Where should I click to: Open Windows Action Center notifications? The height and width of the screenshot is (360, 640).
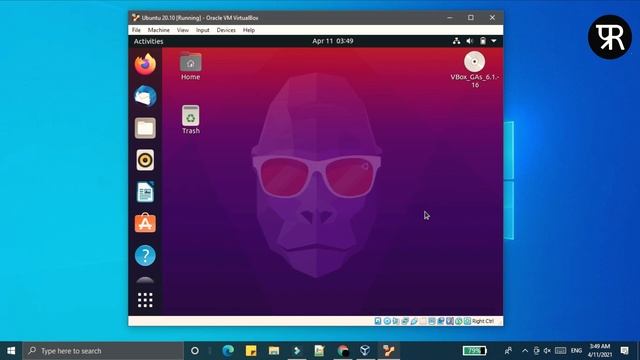[624, 351]
